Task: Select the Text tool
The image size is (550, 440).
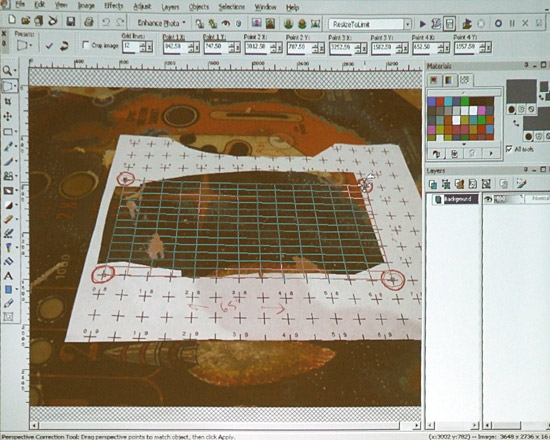Action: [x=8, y=276]
